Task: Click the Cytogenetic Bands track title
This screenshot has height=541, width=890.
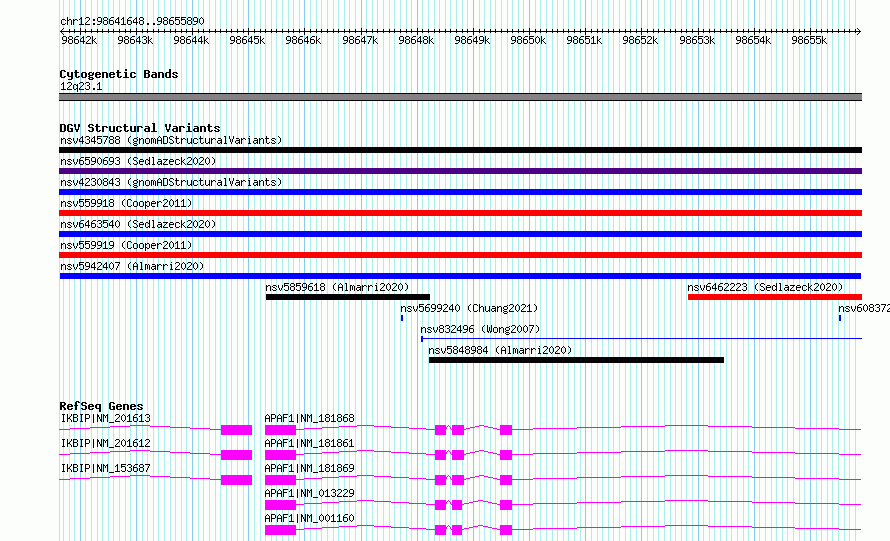Action: point(119,74)
